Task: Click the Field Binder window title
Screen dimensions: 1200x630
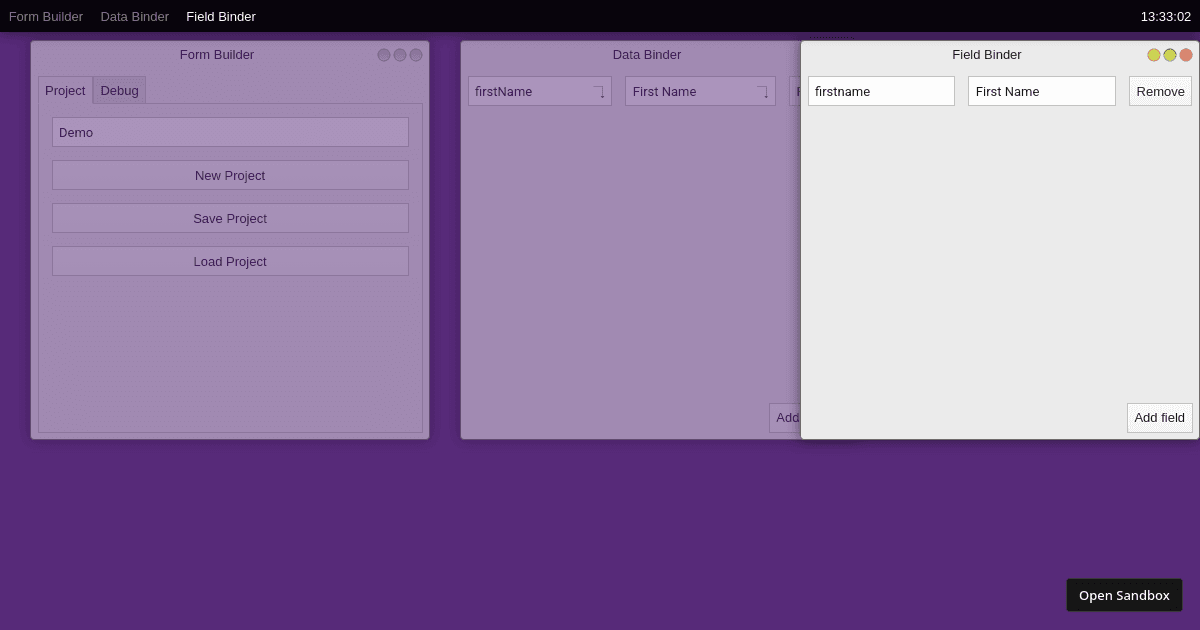Action: coord(987,55)
